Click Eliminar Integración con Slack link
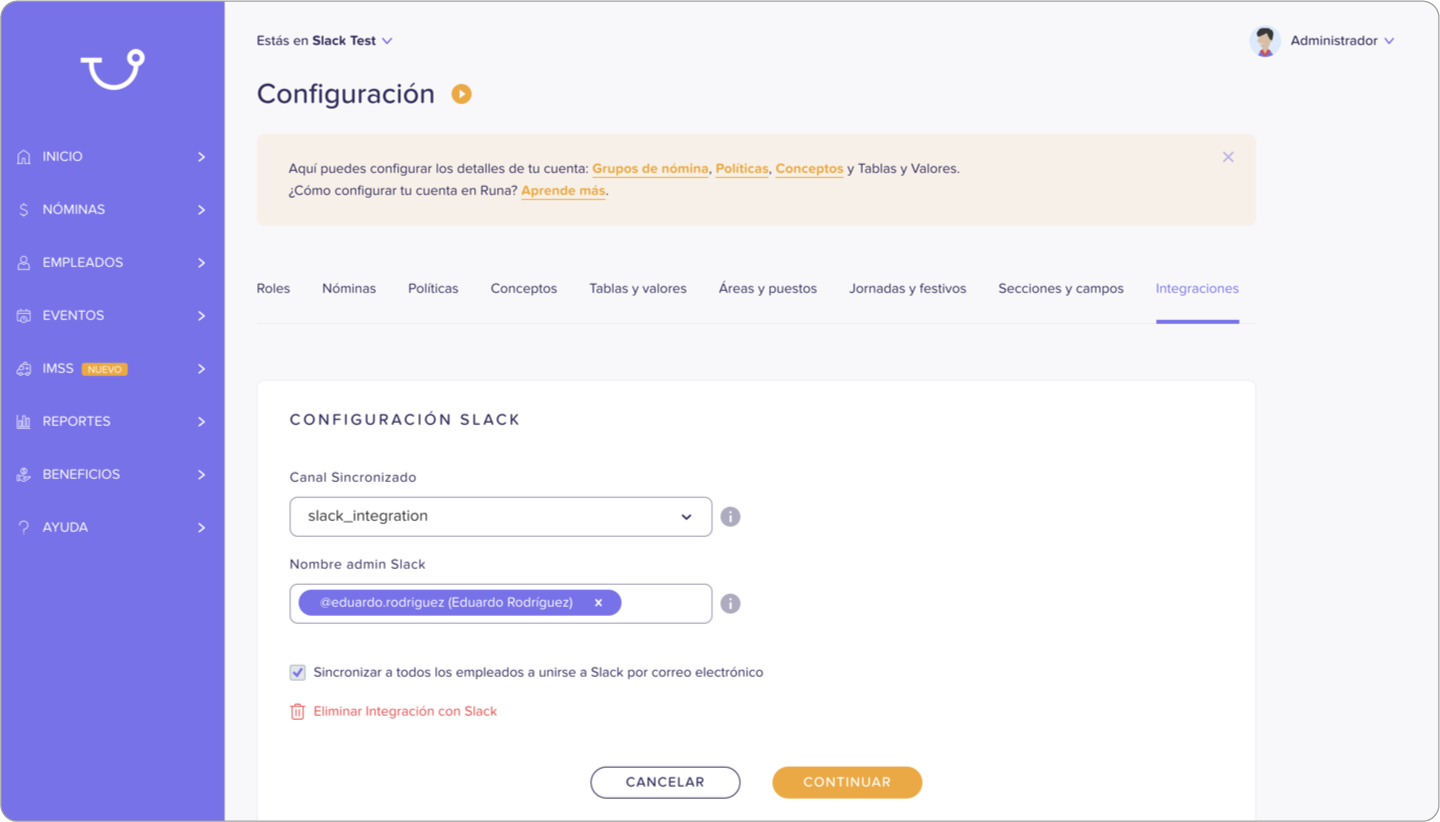 tap(405, 712)
